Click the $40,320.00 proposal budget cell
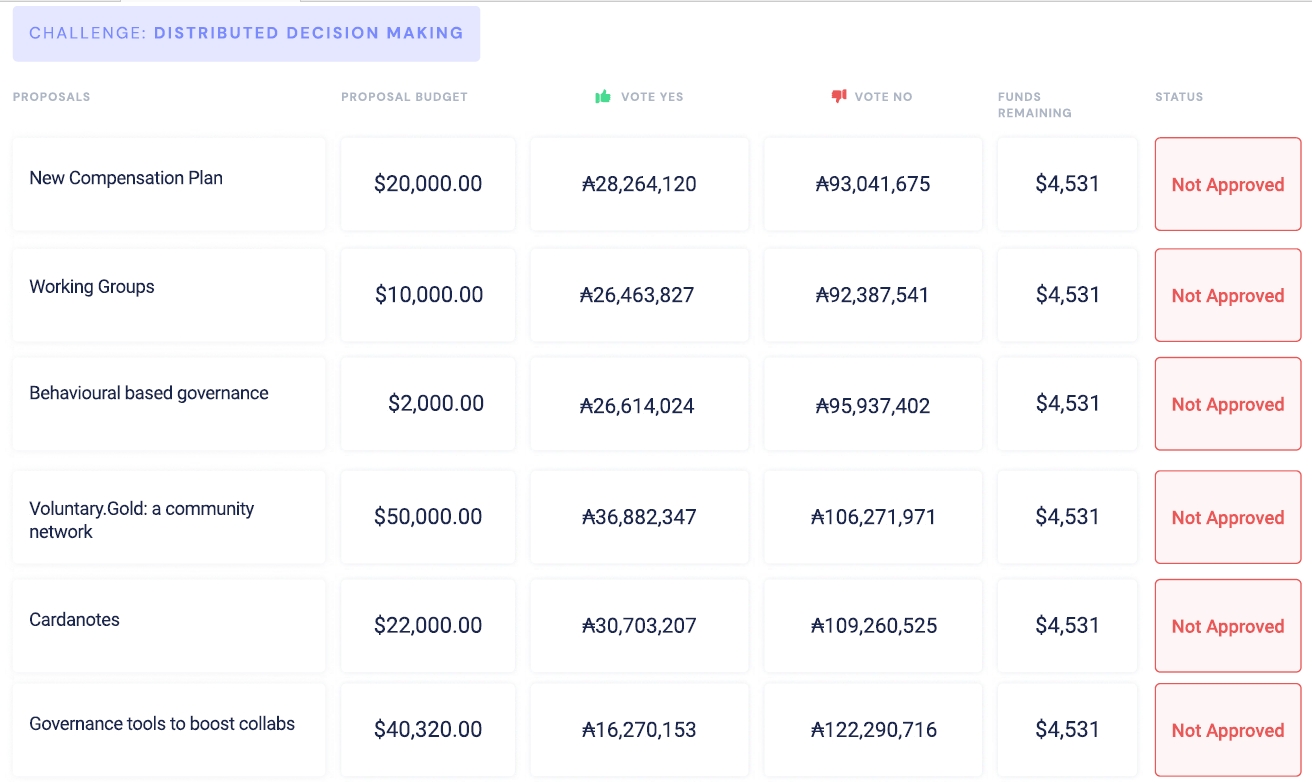This screenshot has width=1312, height=782. coord(428,730)
